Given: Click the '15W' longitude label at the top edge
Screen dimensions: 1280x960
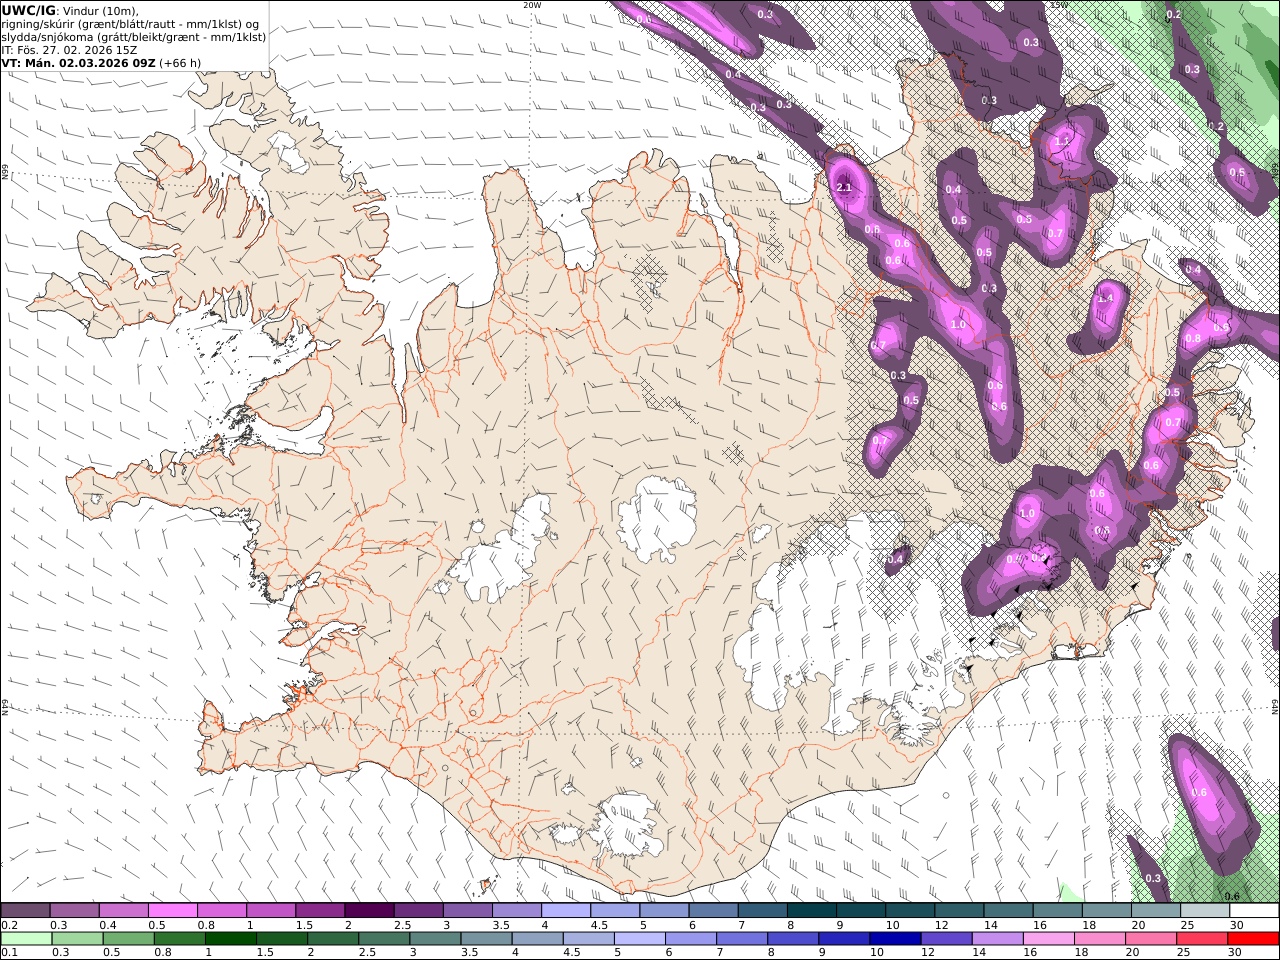Looking at the screenshot, I should (x=1059, y=5).
